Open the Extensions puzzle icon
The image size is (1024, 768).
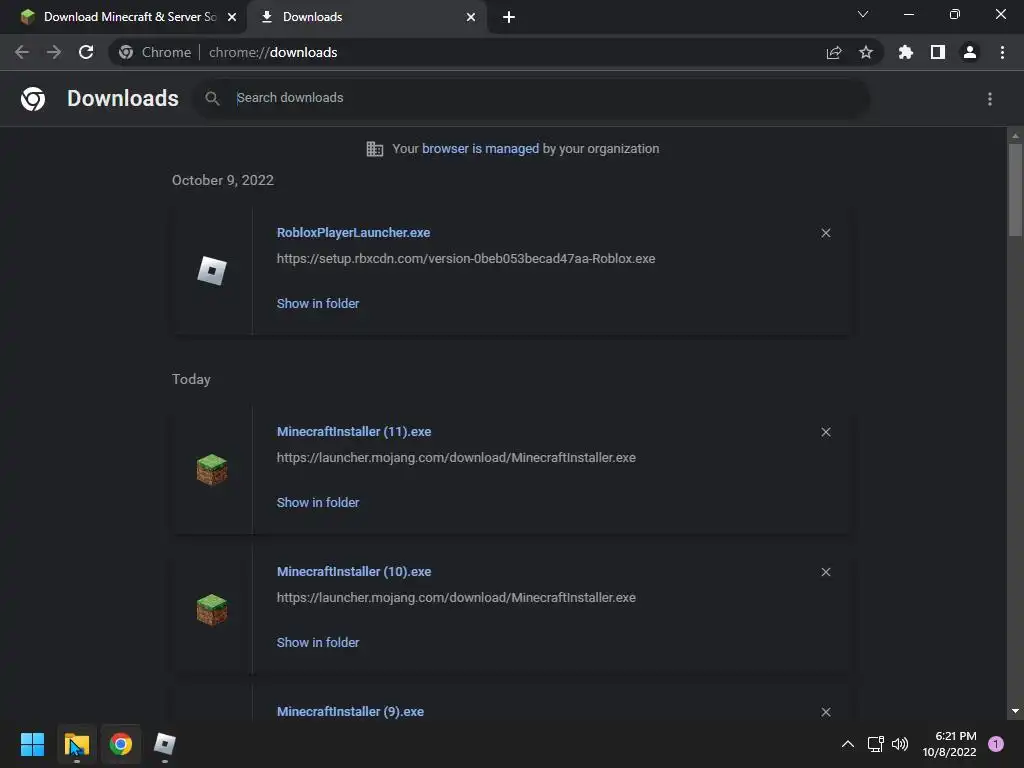[x=906, y=52]
